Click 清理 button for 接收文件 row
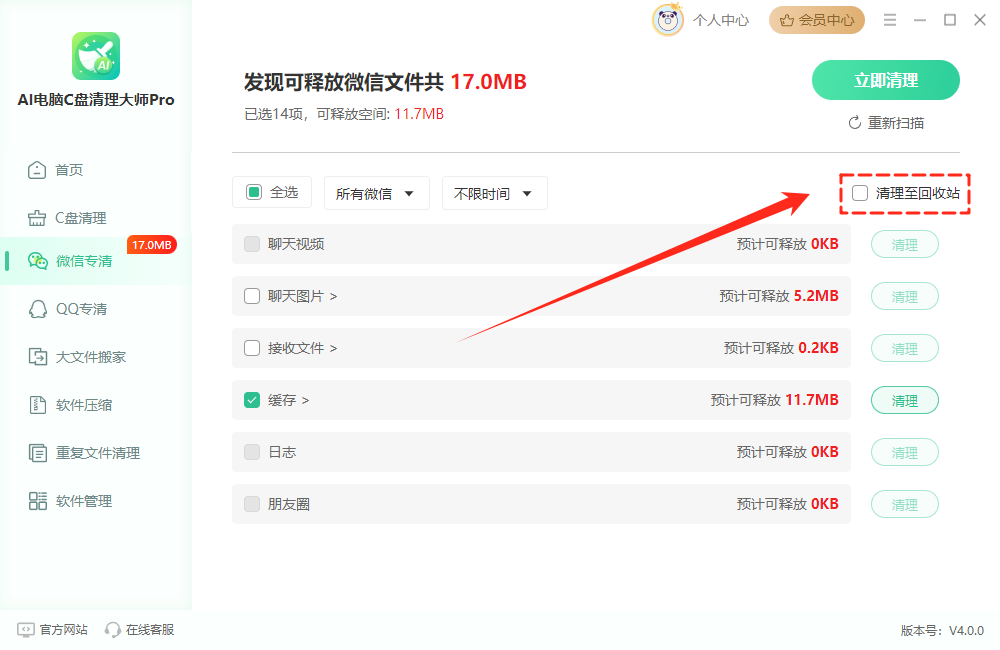The width and height of the screenshot is (1000, 650). point(904,349)
